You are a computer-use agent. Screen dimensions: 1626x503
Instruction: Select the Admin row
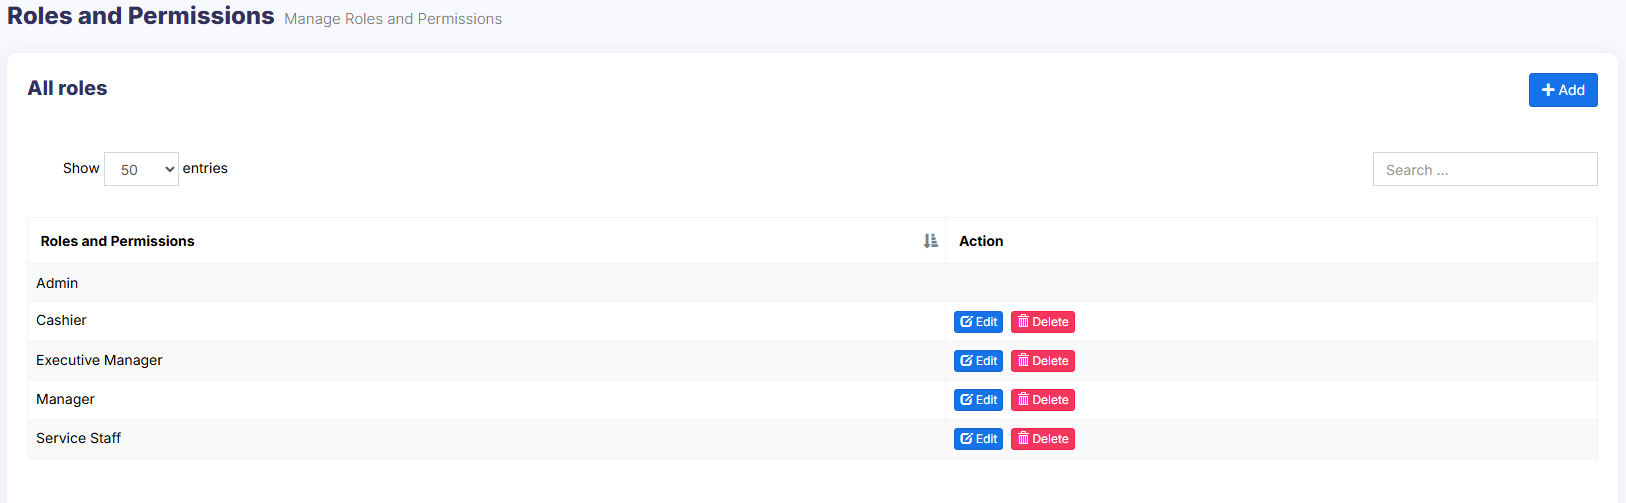57,283
